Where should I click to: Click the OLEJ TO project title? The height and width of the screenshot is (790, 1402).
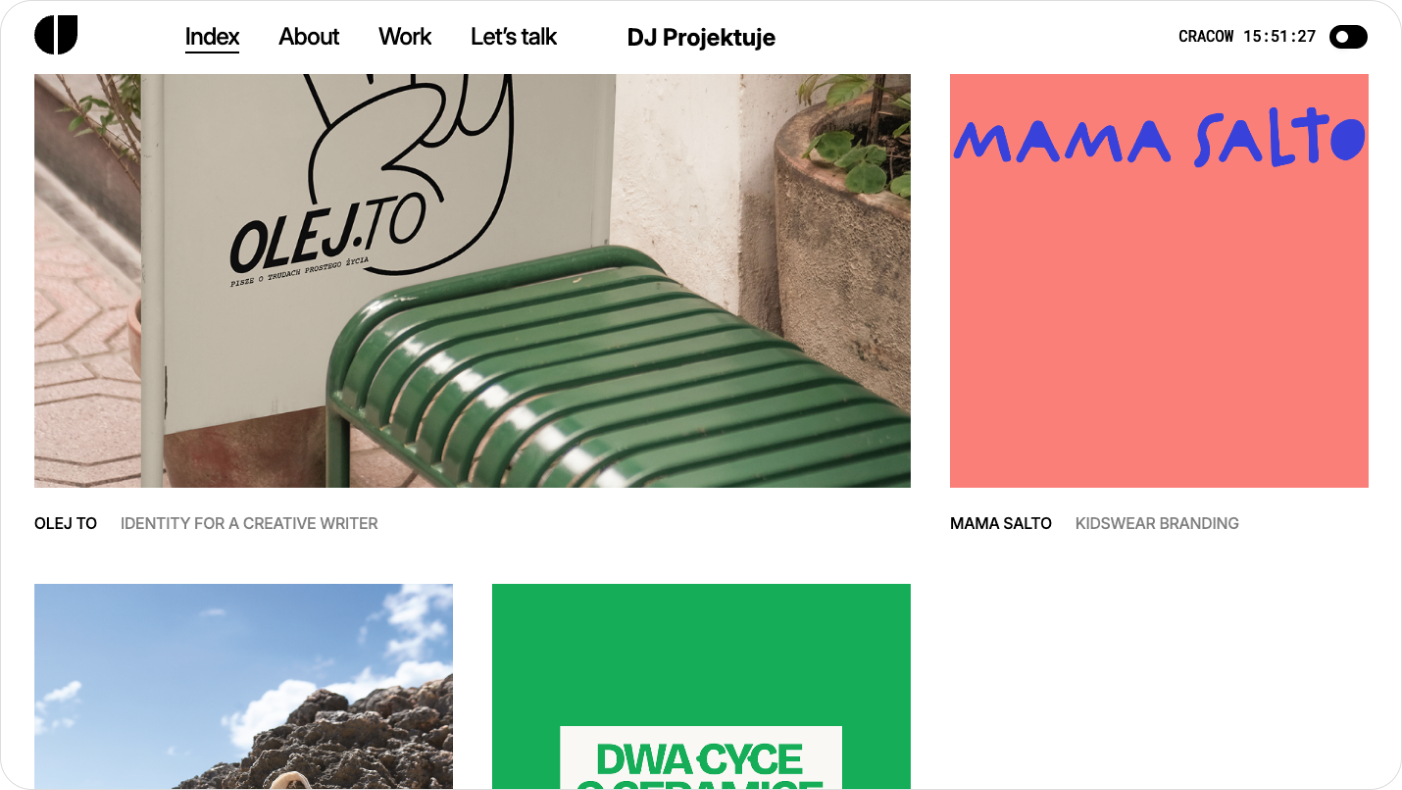pos(65,523)
